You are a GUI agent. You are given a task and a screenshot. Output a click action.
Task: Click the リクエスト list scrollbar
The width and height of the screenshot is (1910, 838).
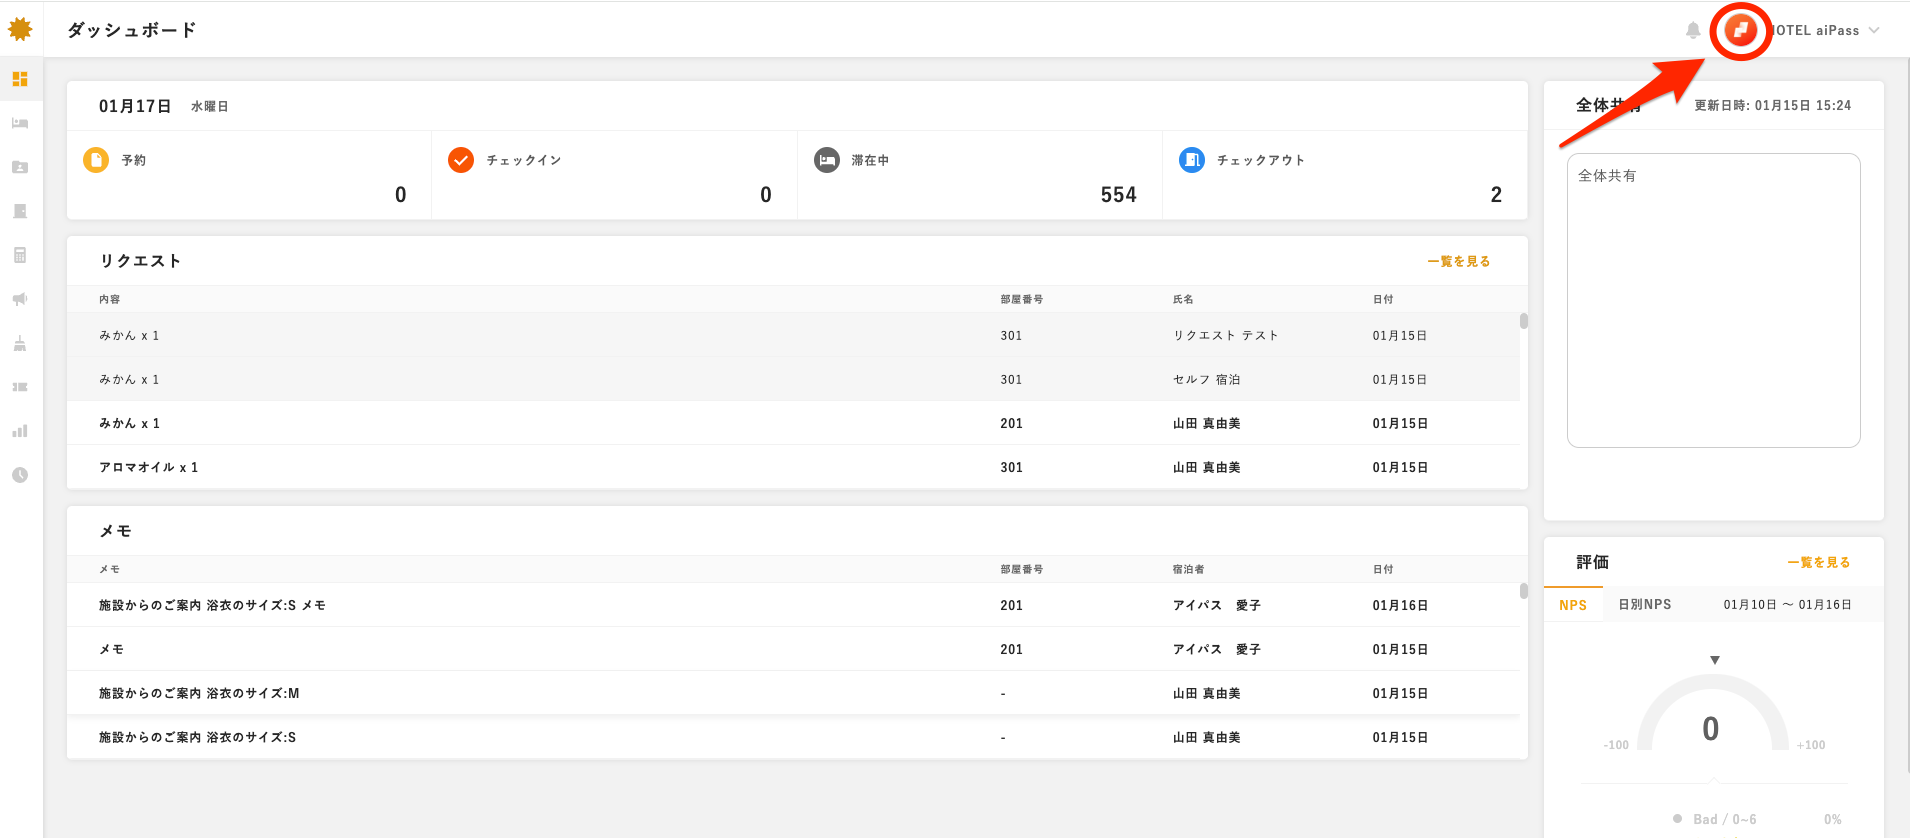pos(1524,321)
